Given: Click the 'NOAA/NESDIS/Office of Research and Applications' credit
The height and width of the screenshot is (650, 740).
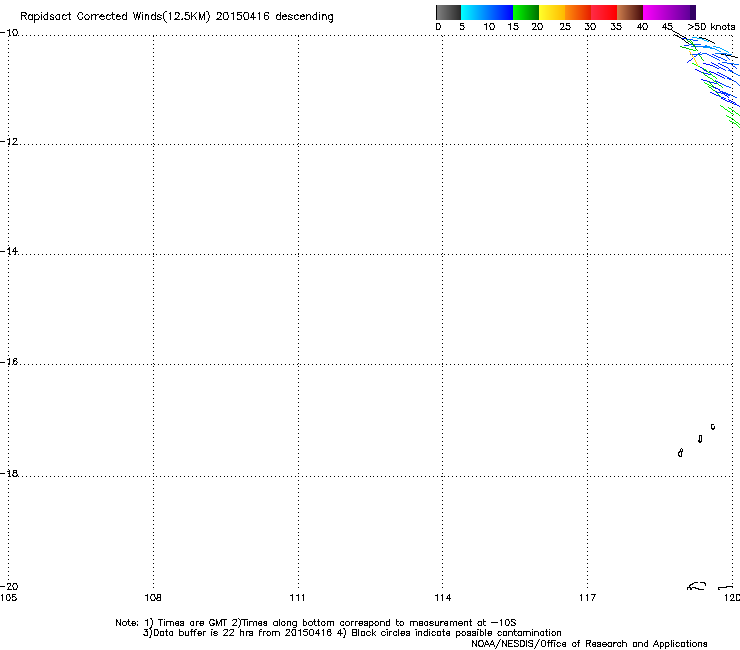Looking at the screenshot, I should 589,644.
